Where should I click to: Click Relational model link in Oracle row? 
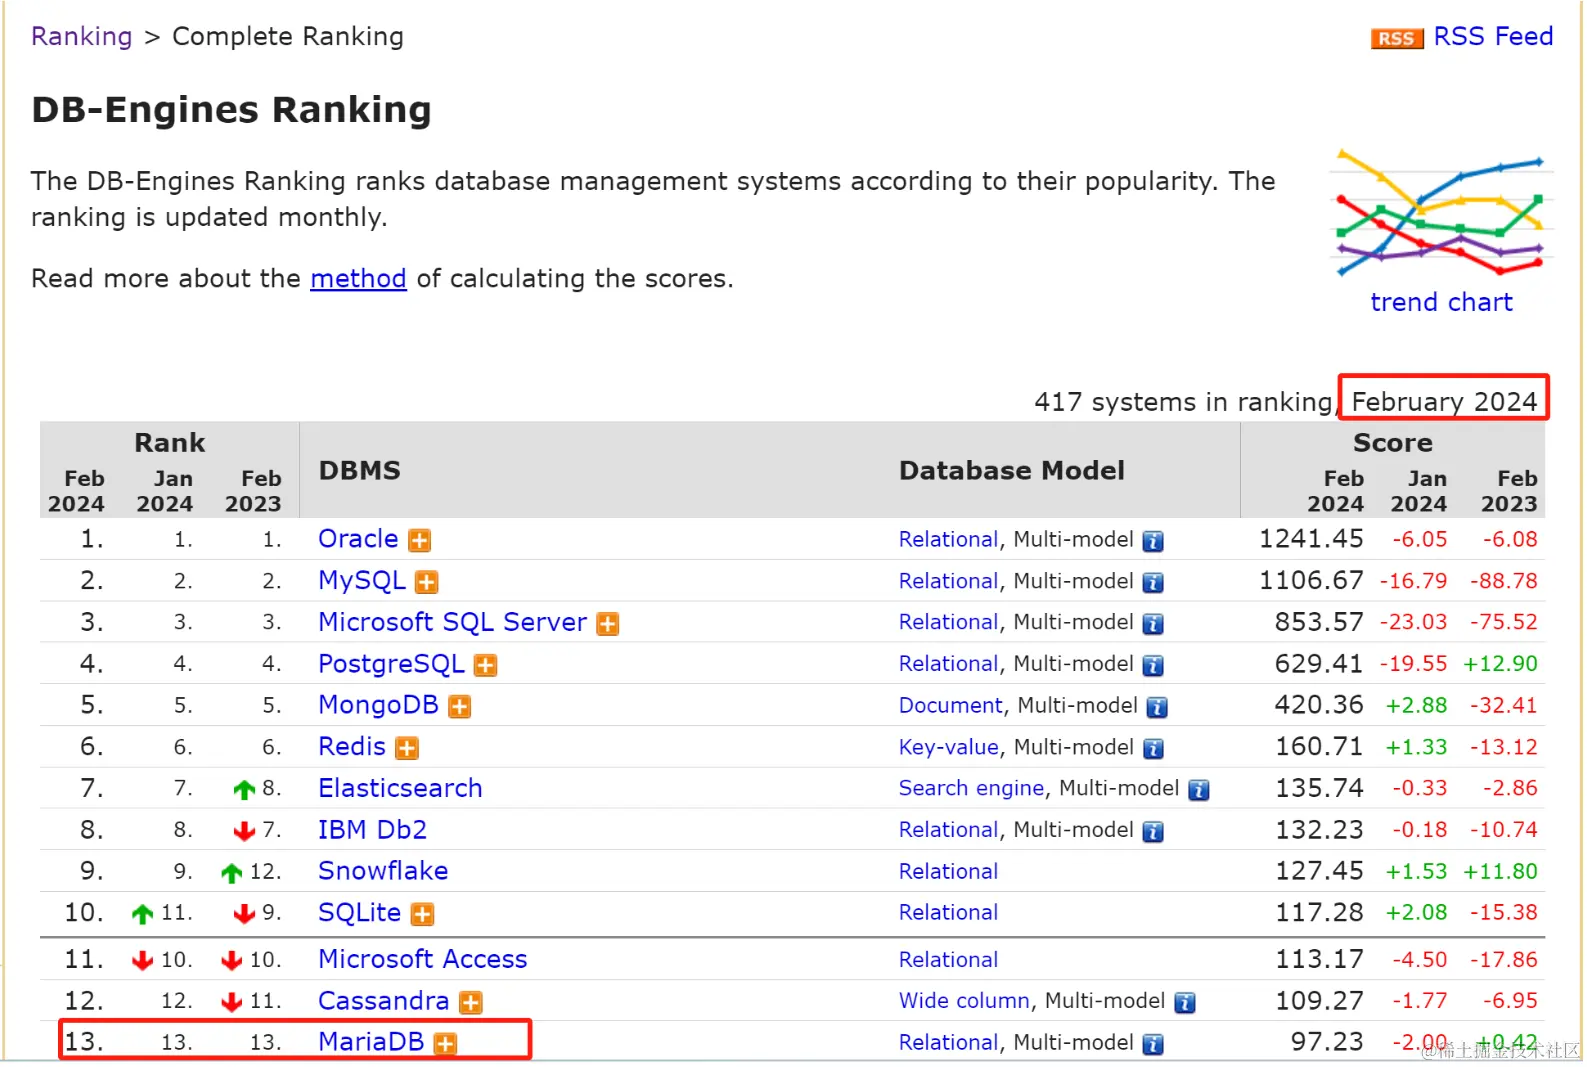[948, 539]
